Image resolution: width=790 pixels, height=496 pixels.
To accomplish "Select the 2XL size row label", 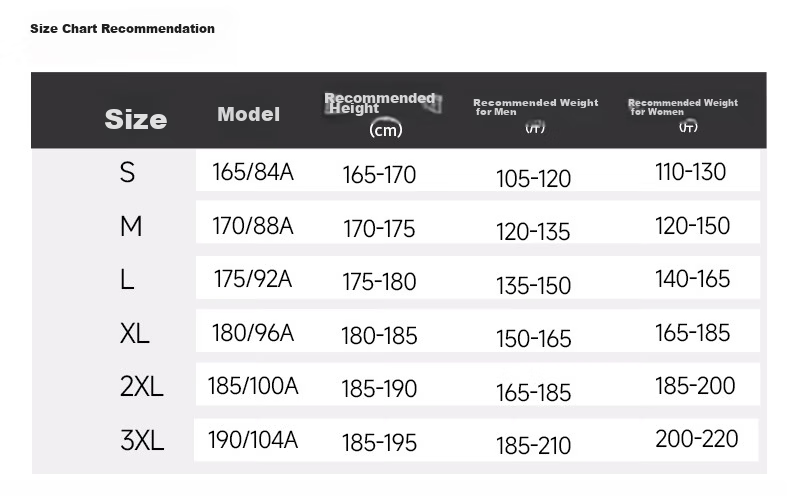I will tap(142, 387).
